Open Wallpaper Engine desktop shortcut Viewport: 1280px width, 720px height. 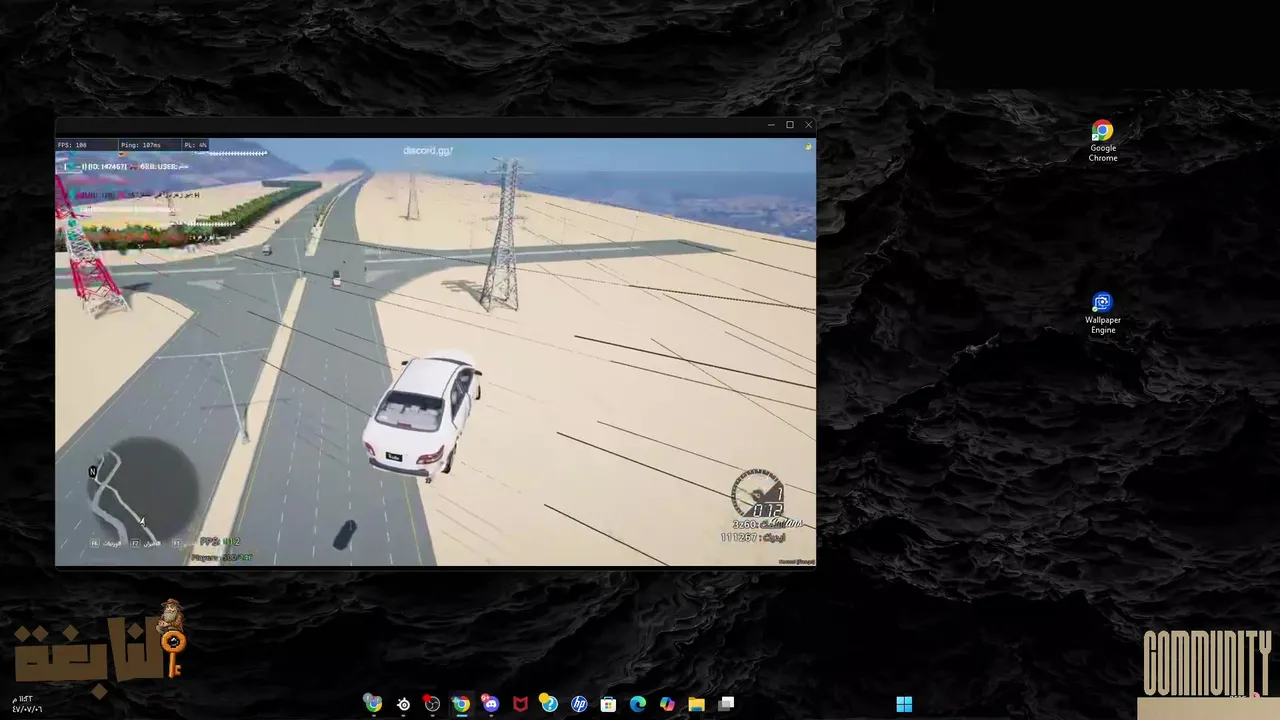pos(1102,313)
